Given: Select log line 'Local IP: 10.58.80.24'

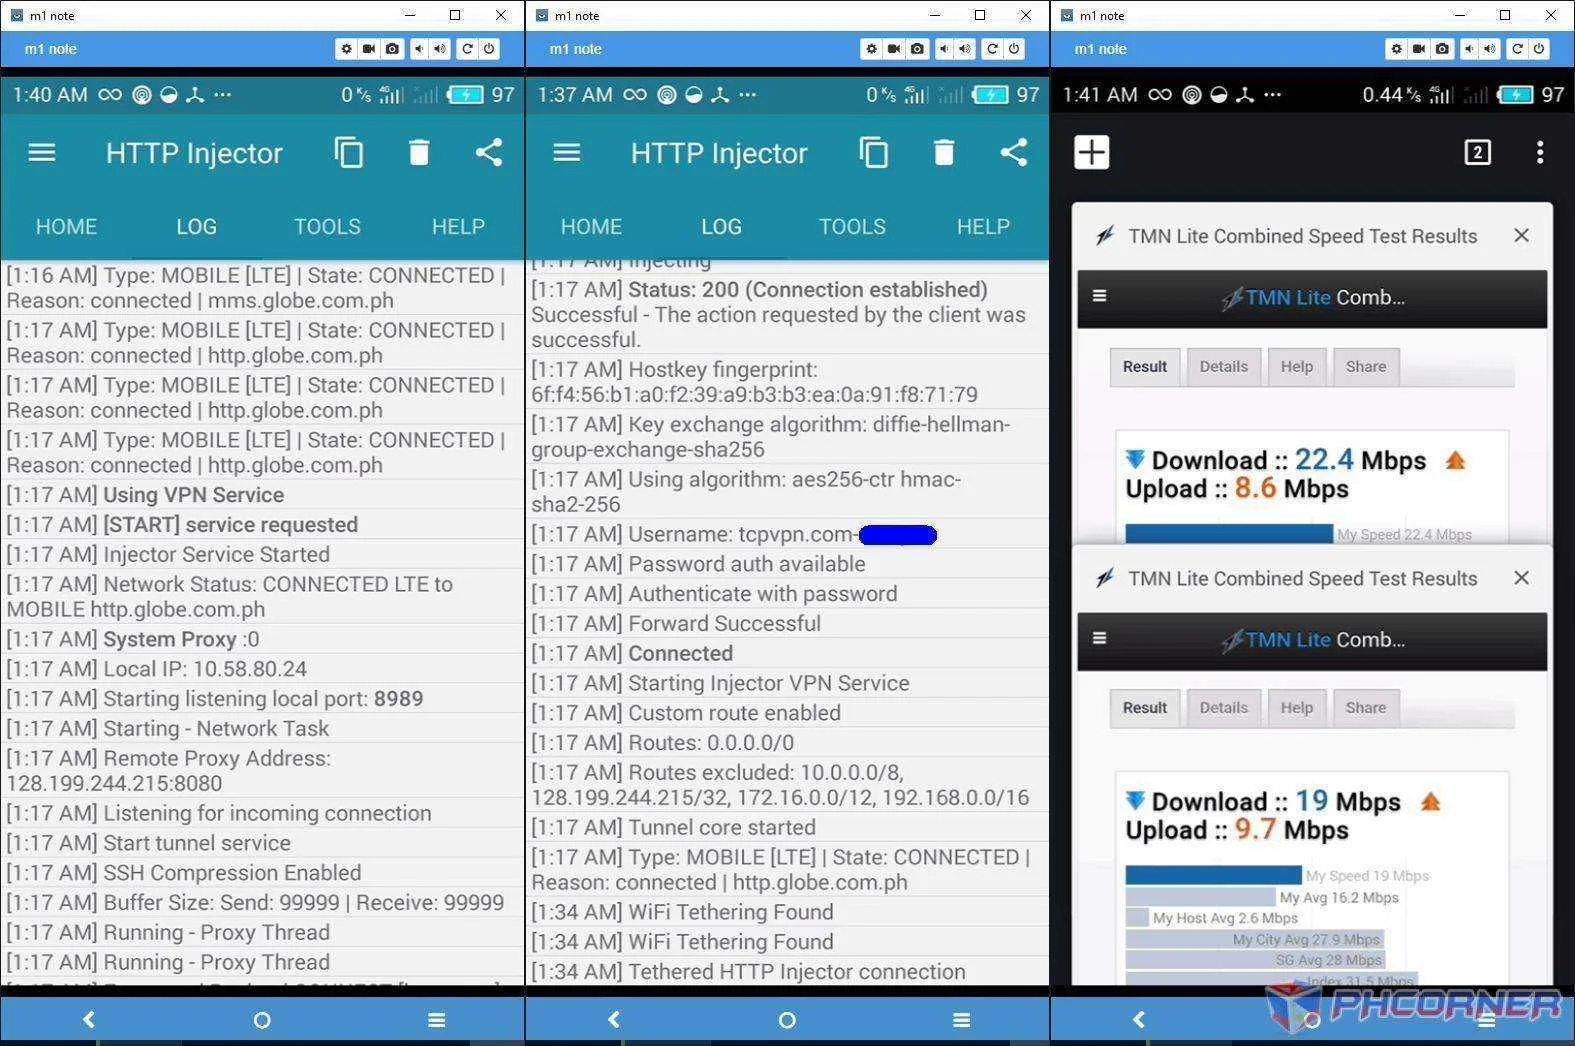Looking at the screenshot, I should click(262, 669).
